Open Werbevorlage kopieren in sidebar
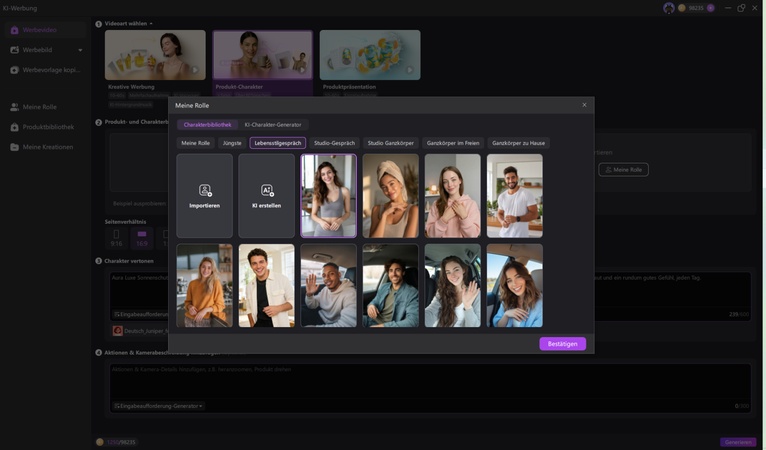This screenshot has height=450, width=766. pyautogui.click(x=45, y=70)
